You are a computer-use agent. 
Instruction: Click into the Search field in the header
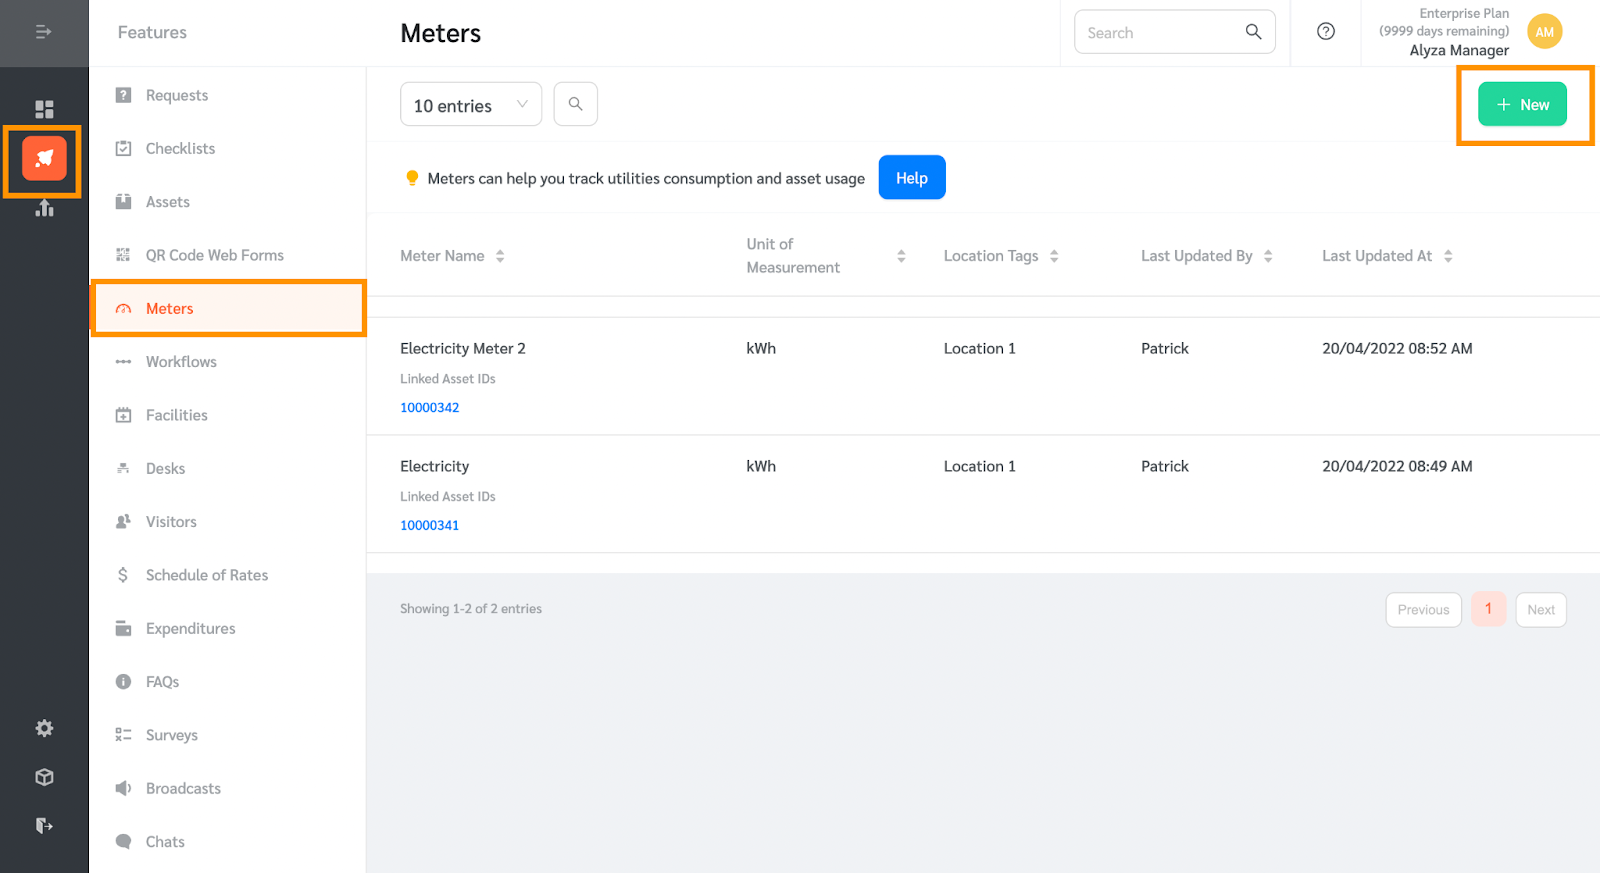click(1160, 31)
